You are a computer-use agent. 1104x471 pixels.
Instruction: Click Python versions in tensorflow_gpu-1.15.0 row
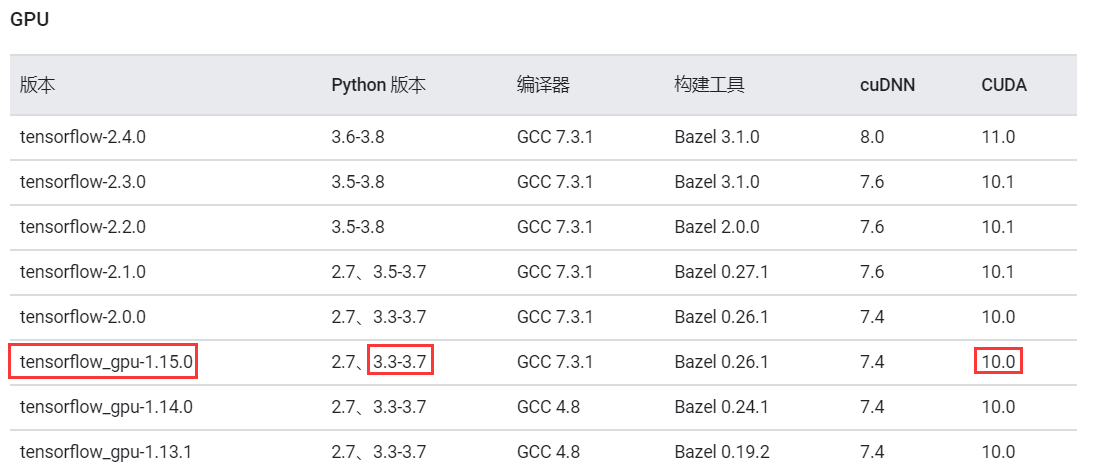379,362
